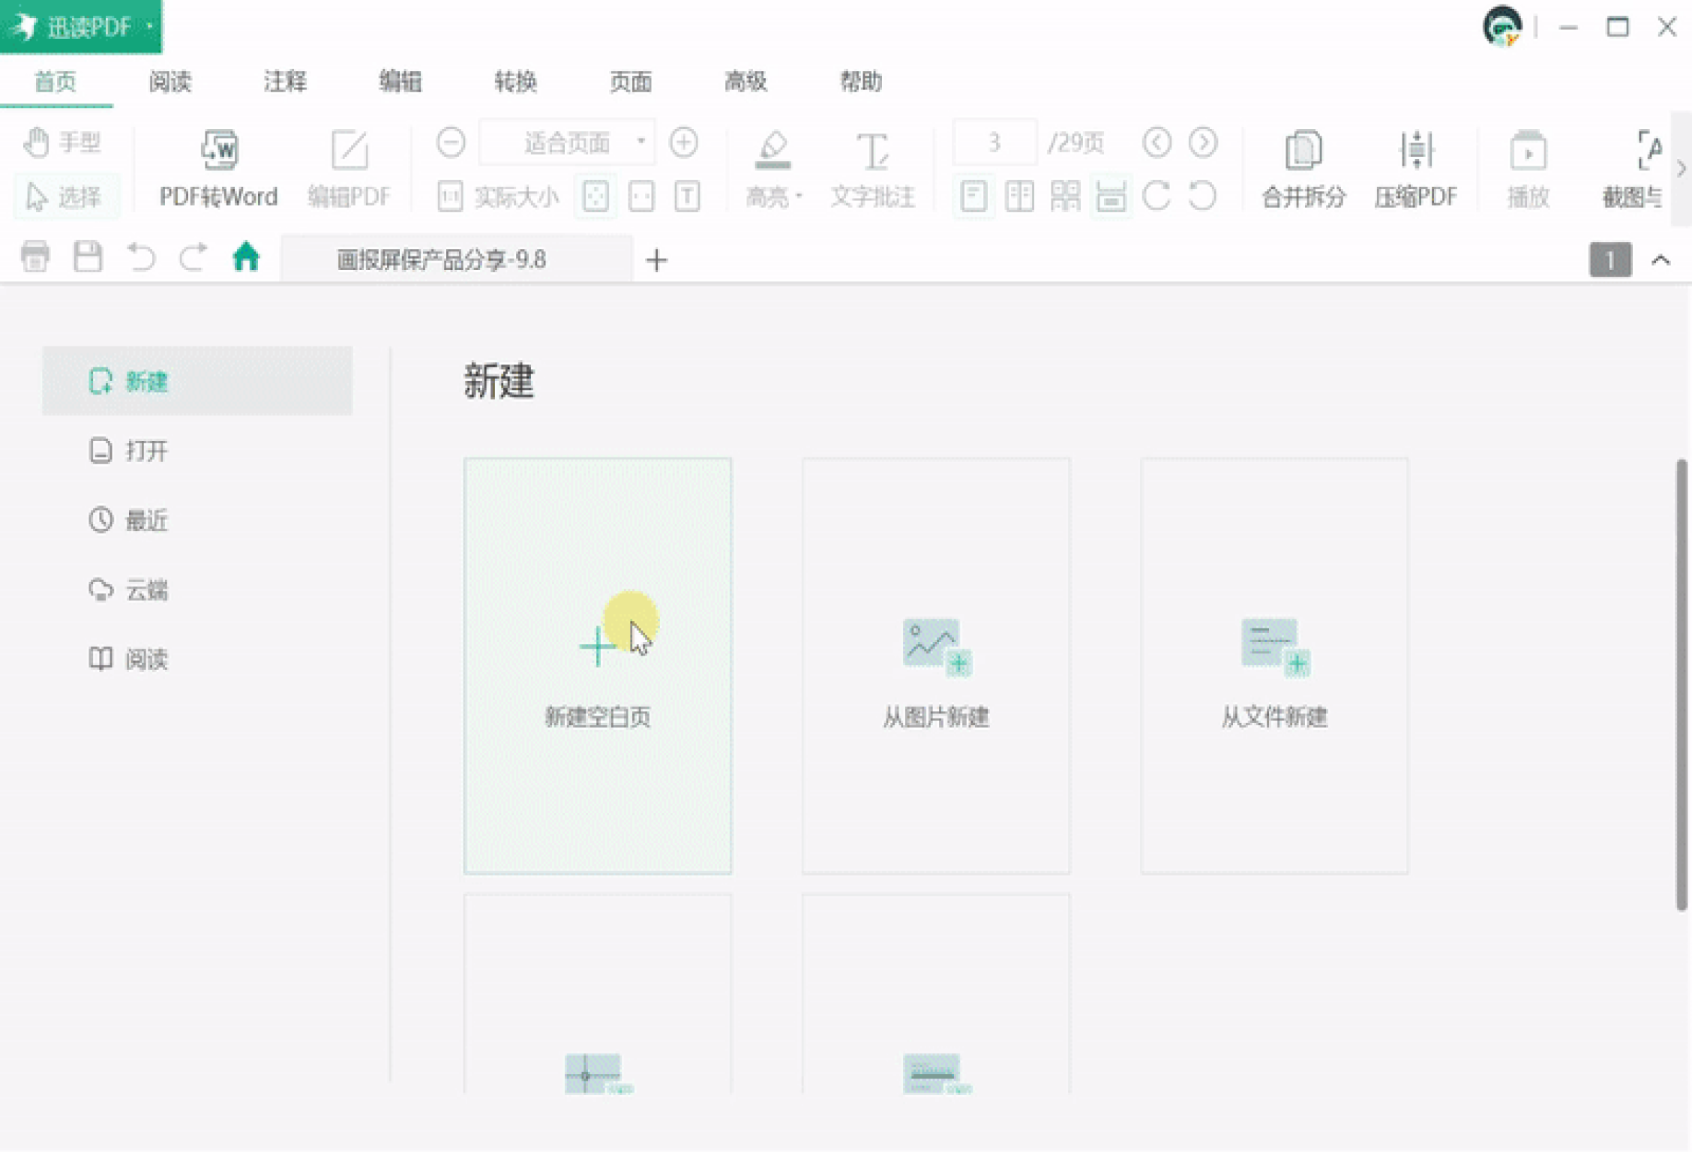Switch to two-page view icon
The height and width of the screenshot is (1152, 1692).
pyautogui.click(x=1019, y=196)
